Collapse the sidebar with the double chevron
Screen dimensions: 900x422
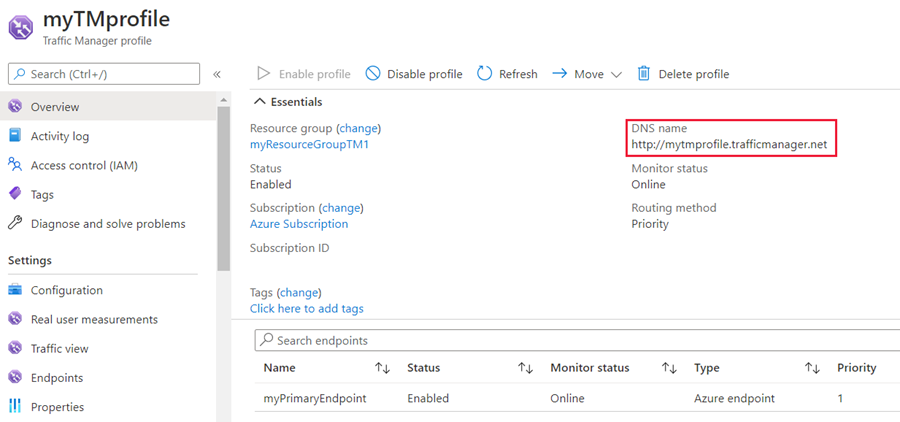point(217,74)
